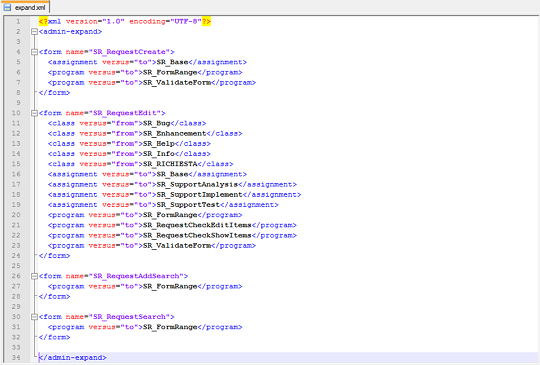The image size is (540, 365).
Task: Collapse the SR_RequestEdit form fold marker
Action: coord(34,113)
